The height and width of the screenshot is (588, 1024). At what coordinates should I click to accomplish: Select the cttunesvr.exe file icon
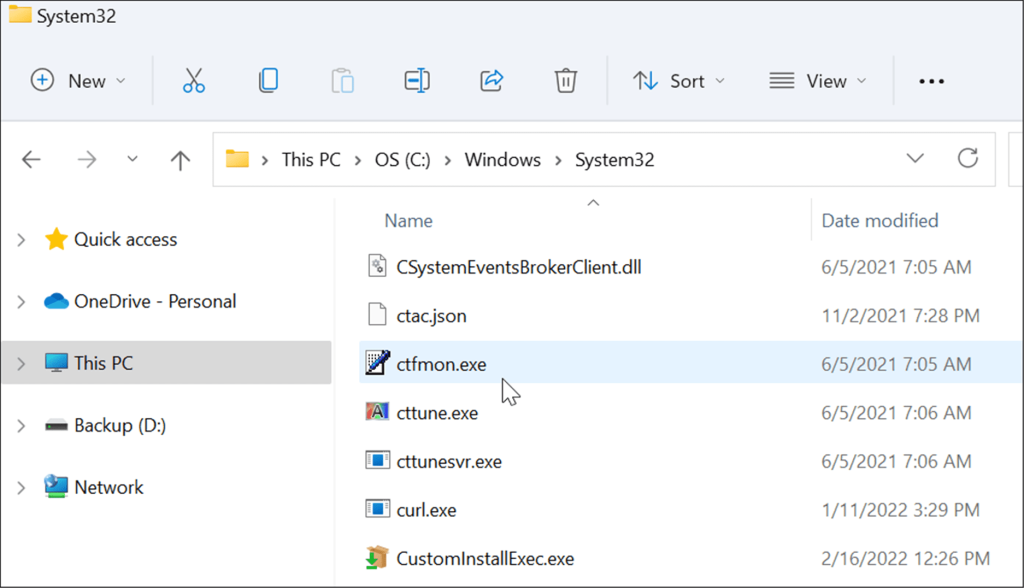point(377,460)
